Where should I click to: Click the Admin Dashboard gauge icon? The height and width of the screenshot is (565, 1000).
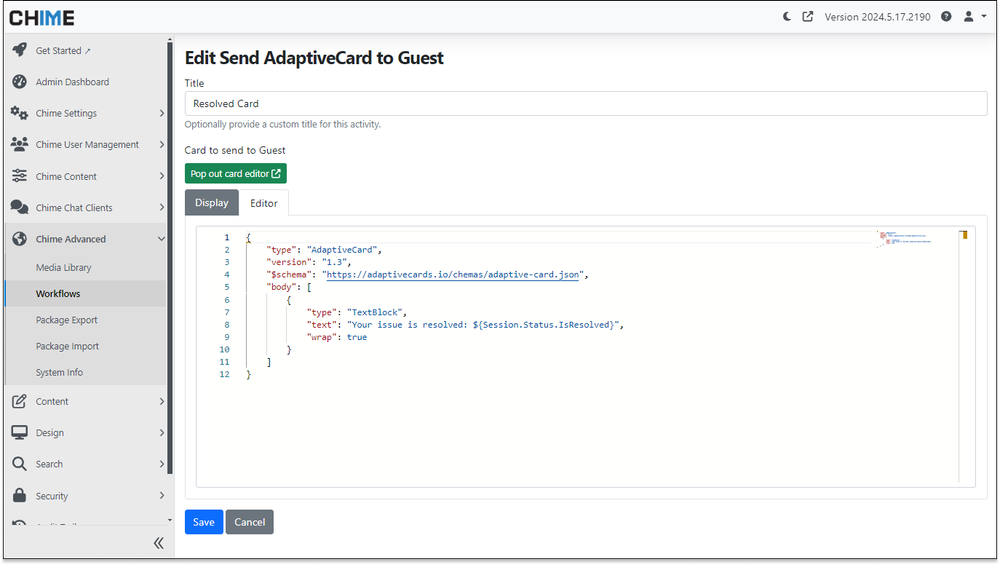point(20,82)
